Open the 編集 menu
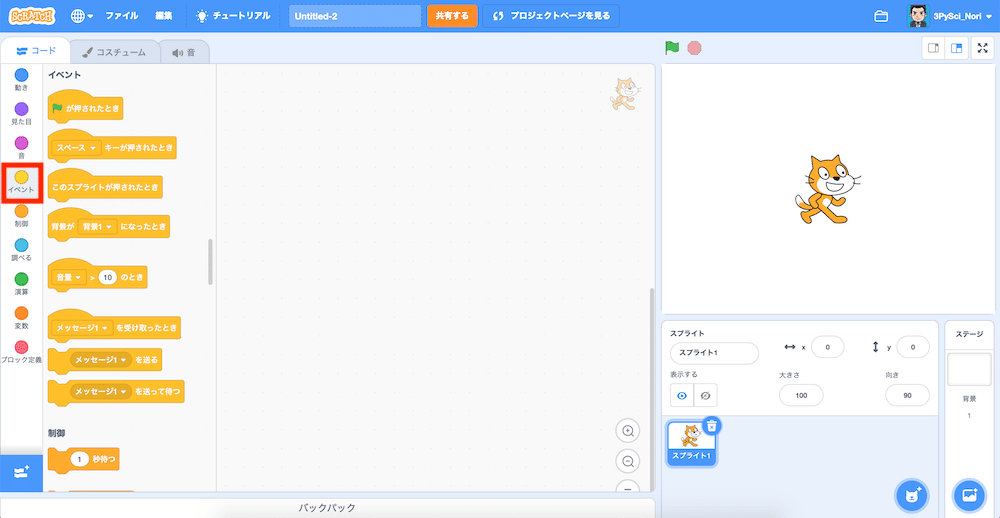The image size is (1000, 518). coord(164,16)
